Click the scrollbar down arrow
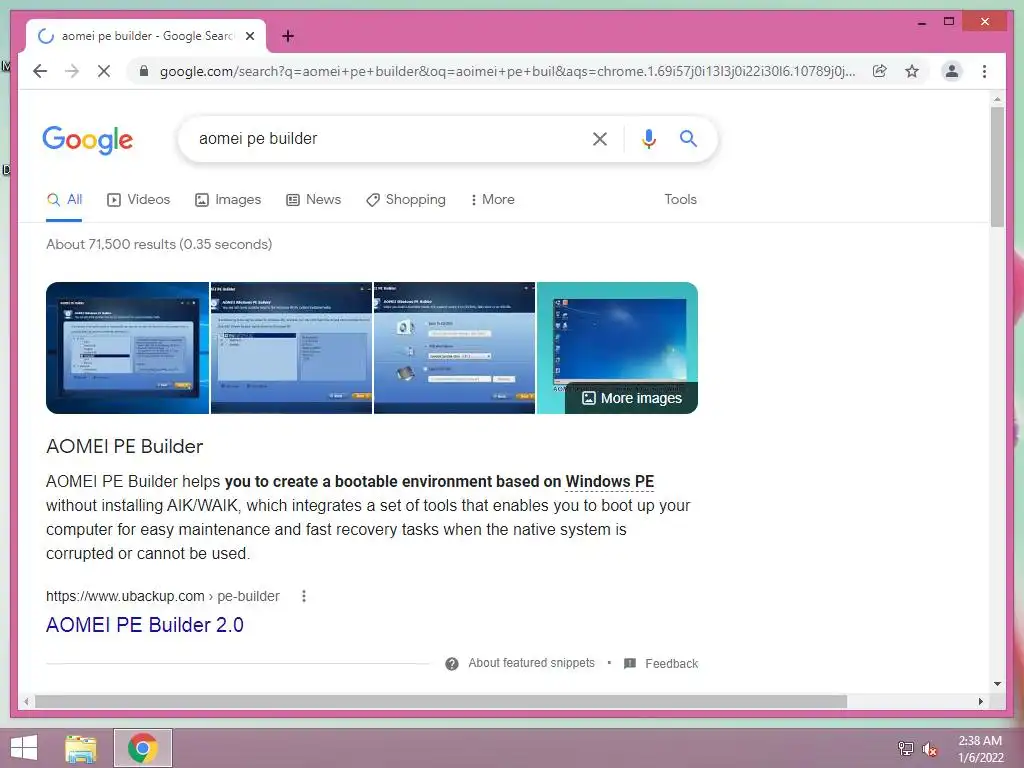The width and height of the screenshot is (1024, 768). (997, 684)
